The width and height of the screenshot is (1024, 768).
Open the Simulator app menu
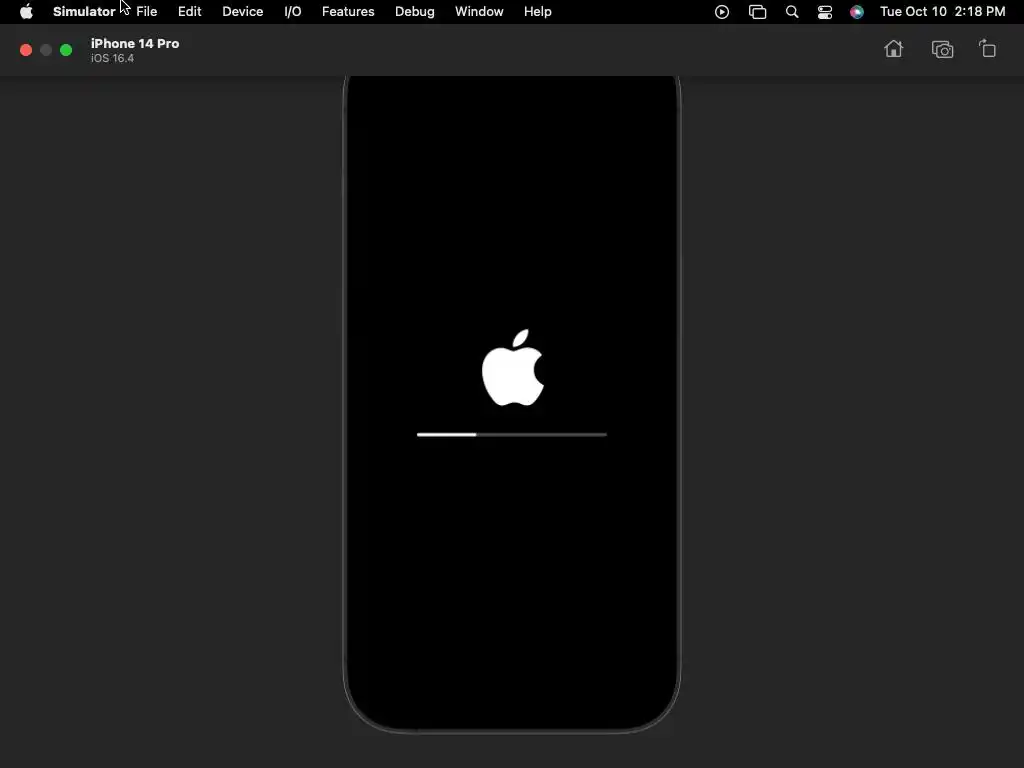tap(84, 12)
